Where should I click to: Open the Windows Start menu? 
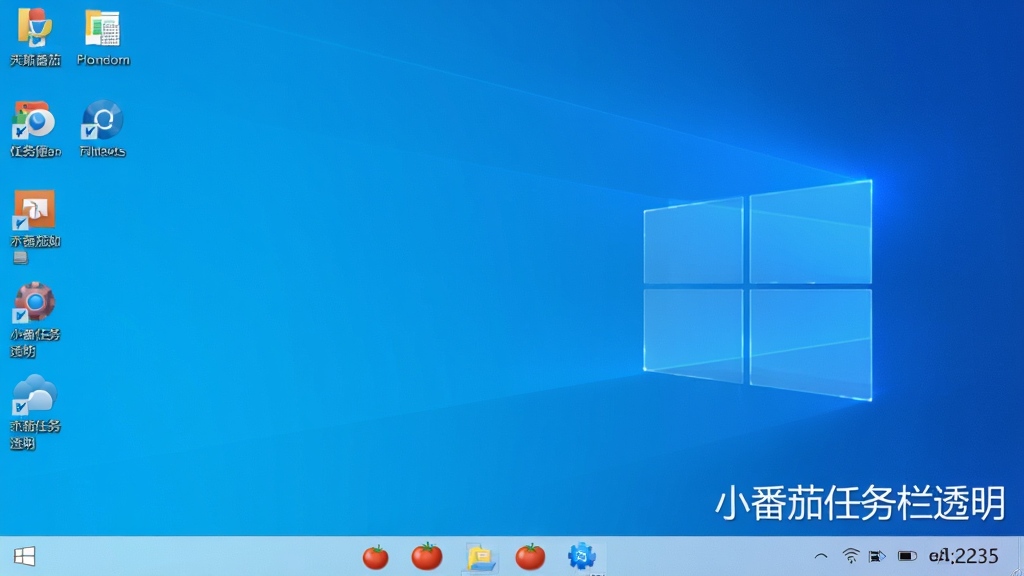point(24,556)
